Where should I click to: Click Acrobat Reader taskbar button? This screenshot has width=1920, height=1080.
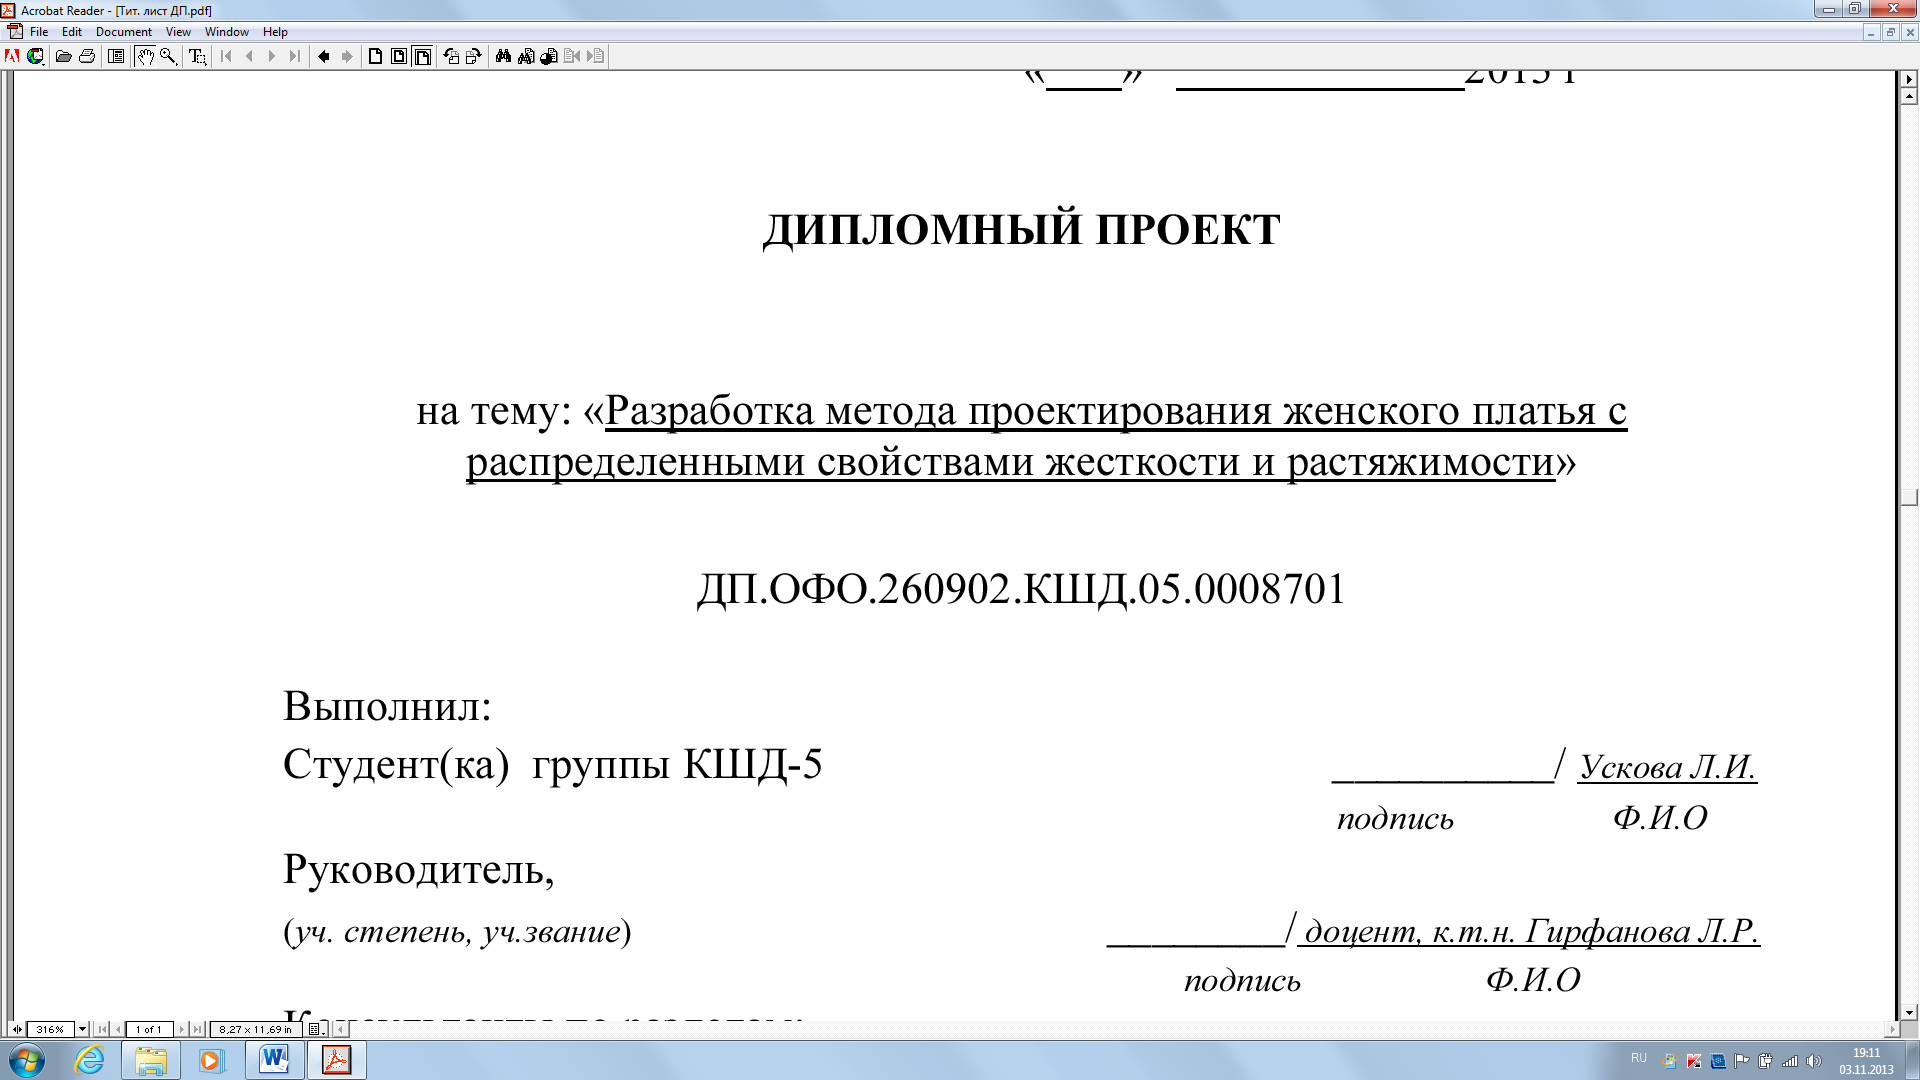[336, 1060]
